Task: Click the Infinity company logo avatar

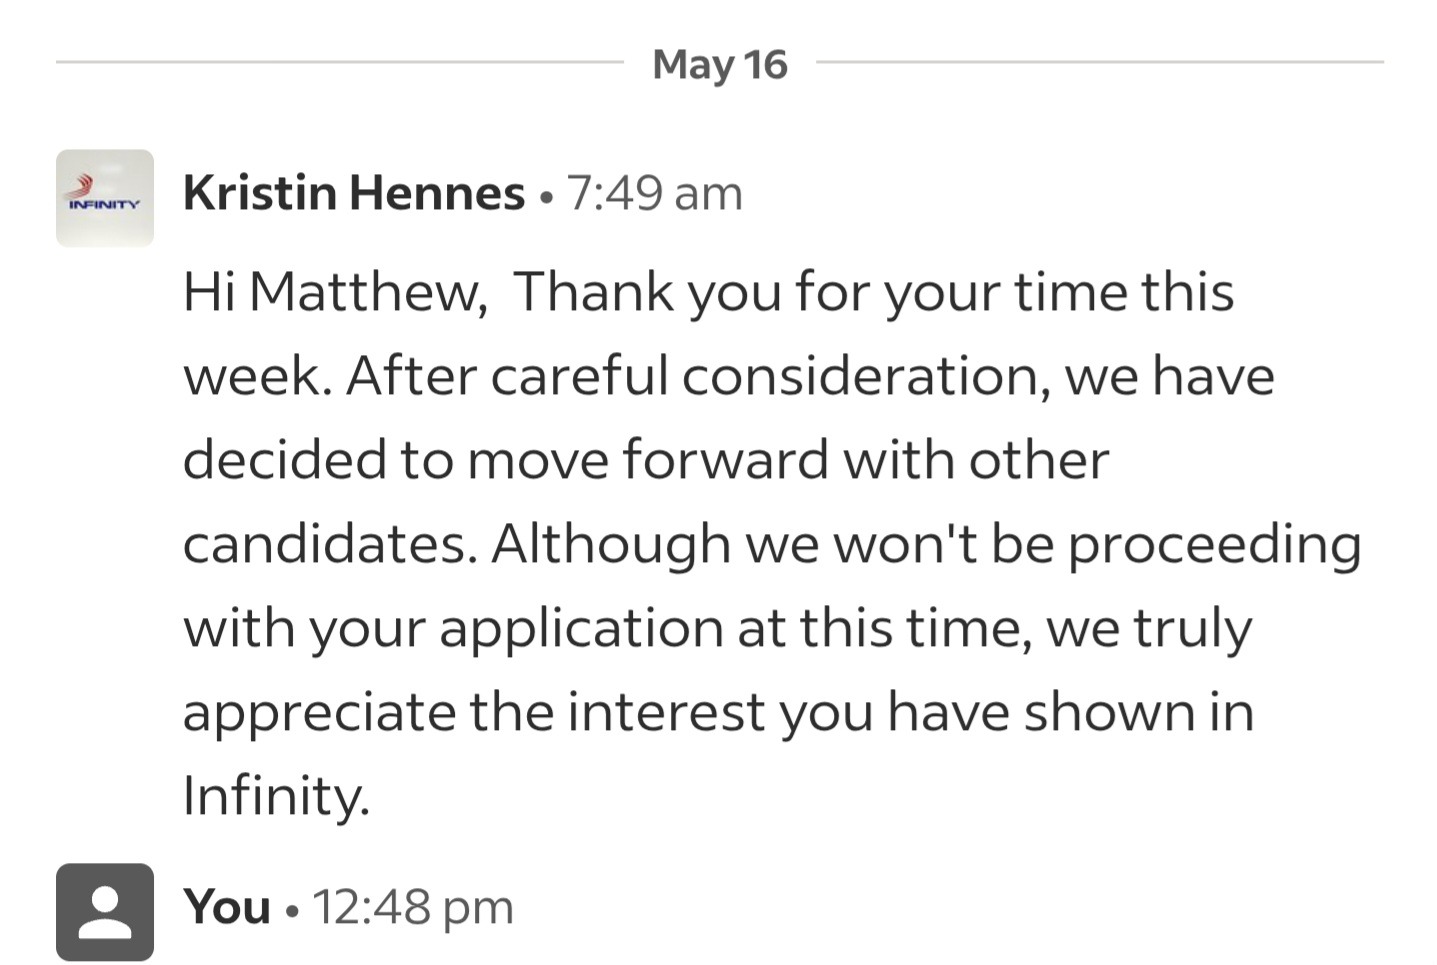Action: (x=105, y=198)
